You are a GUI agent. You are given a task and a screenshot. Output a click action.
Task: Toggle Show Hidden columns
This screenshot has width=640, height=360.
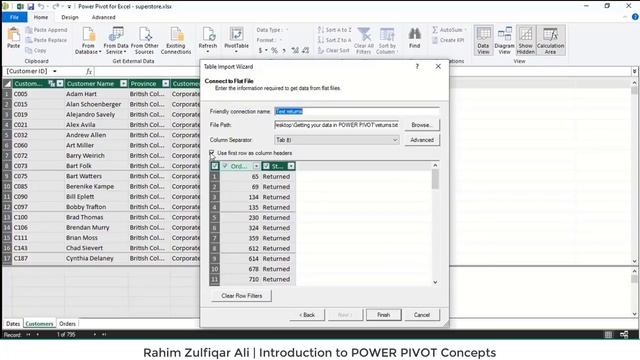tap(525, 40)
